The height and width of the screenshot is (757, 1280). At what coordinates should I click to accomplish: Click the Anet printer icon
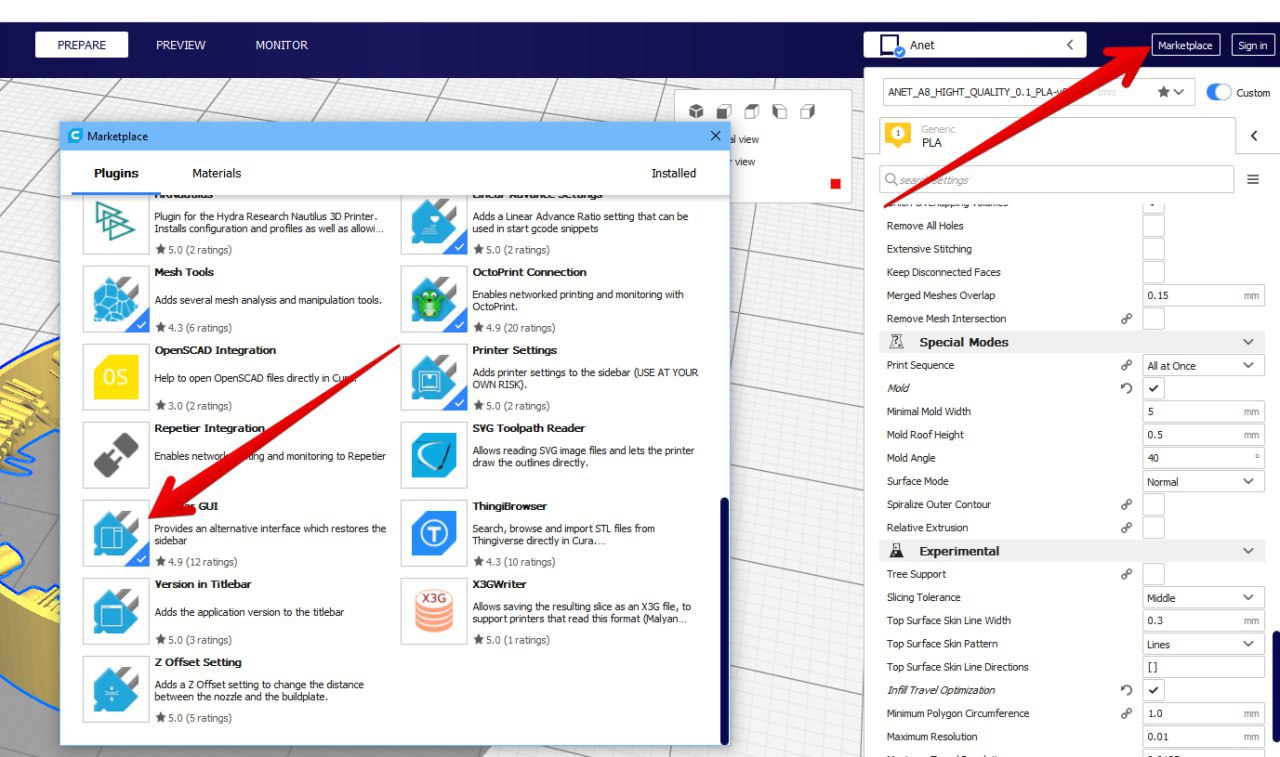pos(892,46)
